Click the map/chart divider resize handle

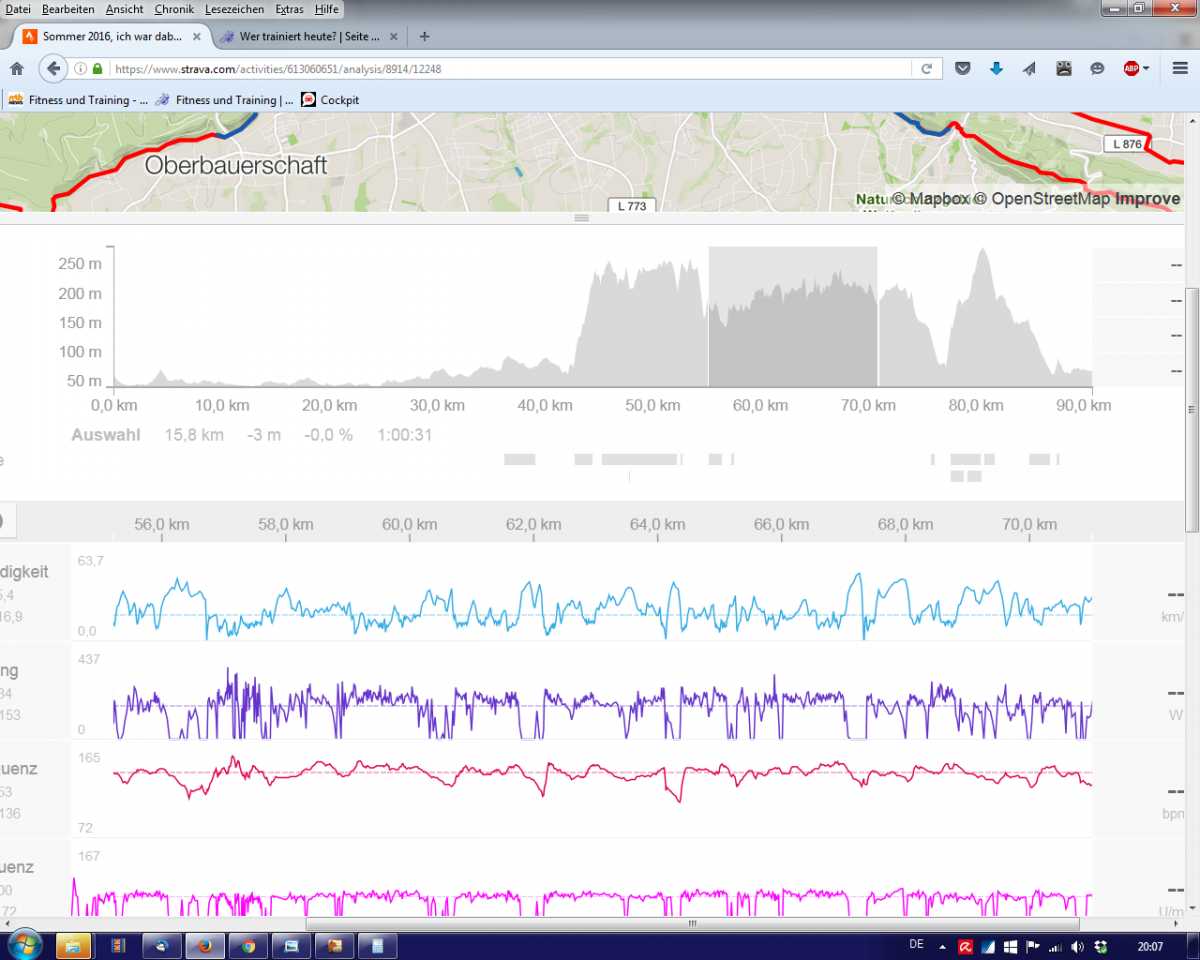pyautogui.click(x=581, y=218)
